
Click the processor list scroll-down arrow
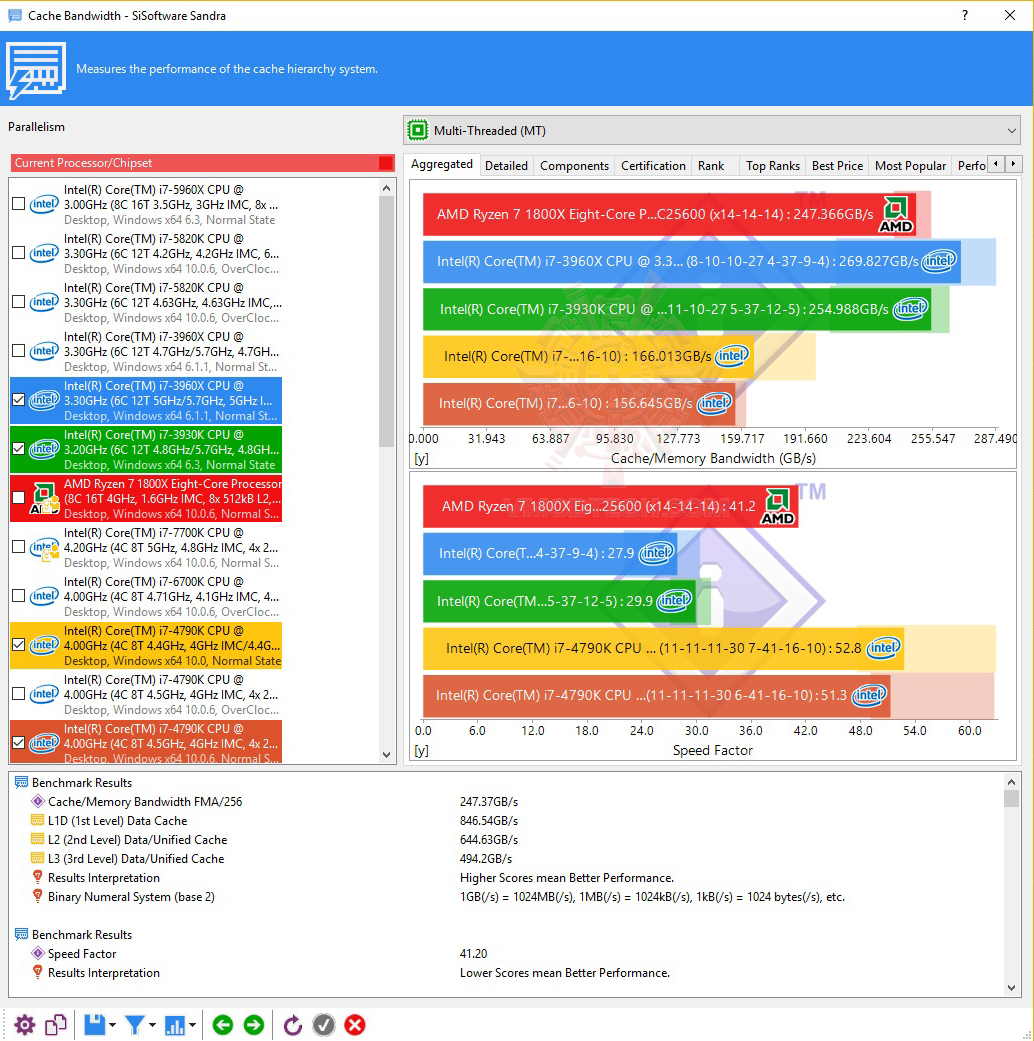tap(387, 755)
